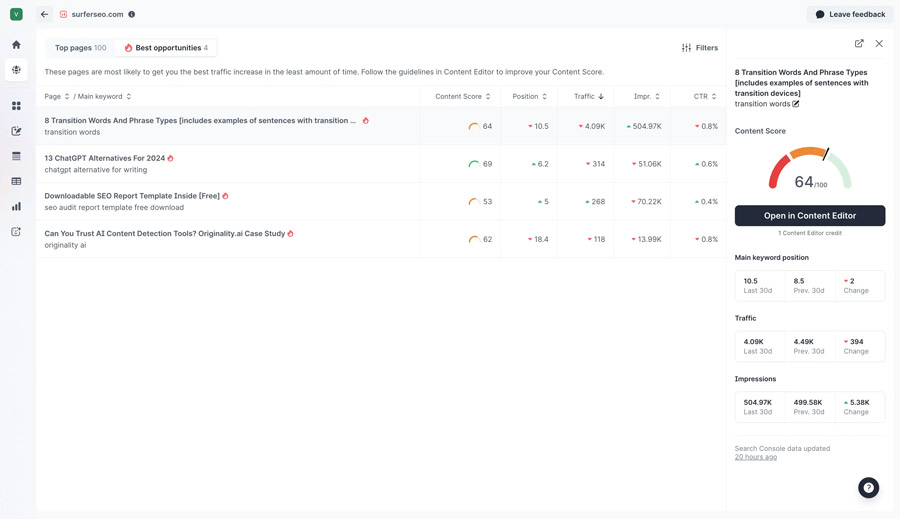Sort by Position column
The image size is (900, 519).
pos(529,96)
